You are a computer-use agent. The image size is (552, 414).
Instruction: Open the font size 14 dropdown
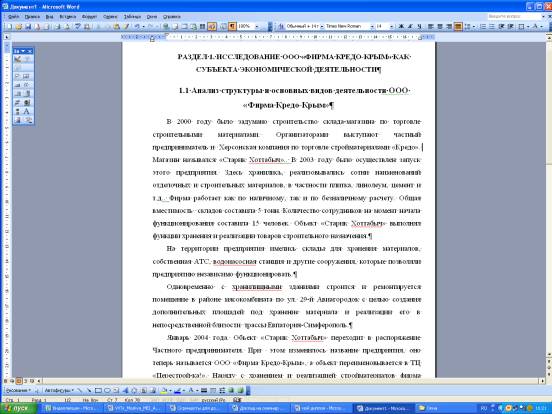click(391, 26)
